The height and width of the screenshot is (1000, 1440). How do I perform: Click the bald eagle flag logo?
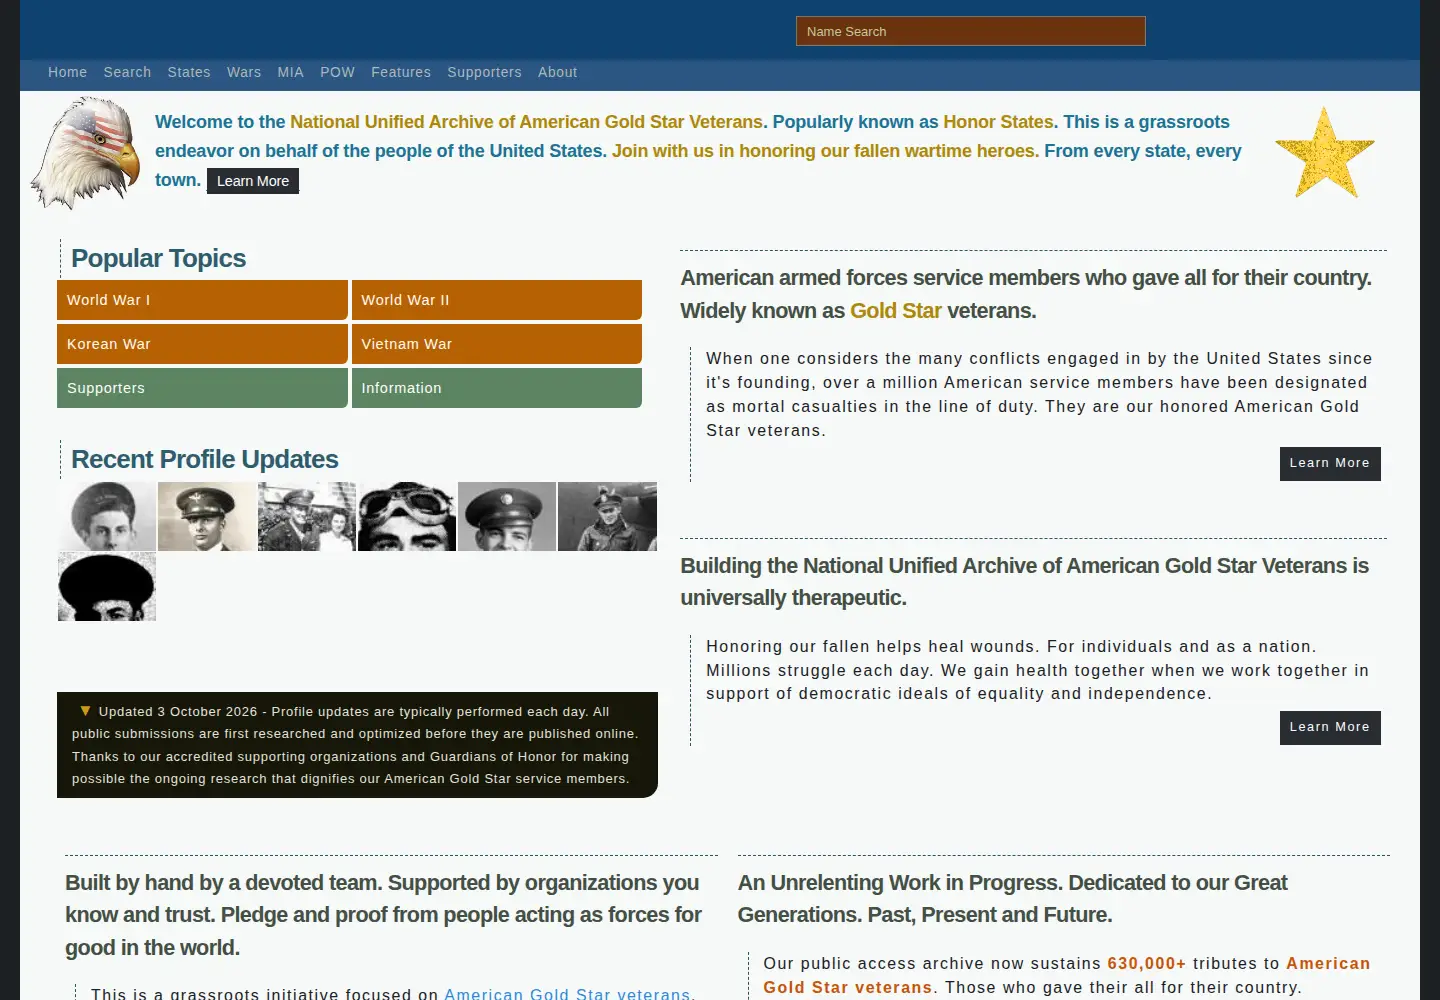[86, 153]
